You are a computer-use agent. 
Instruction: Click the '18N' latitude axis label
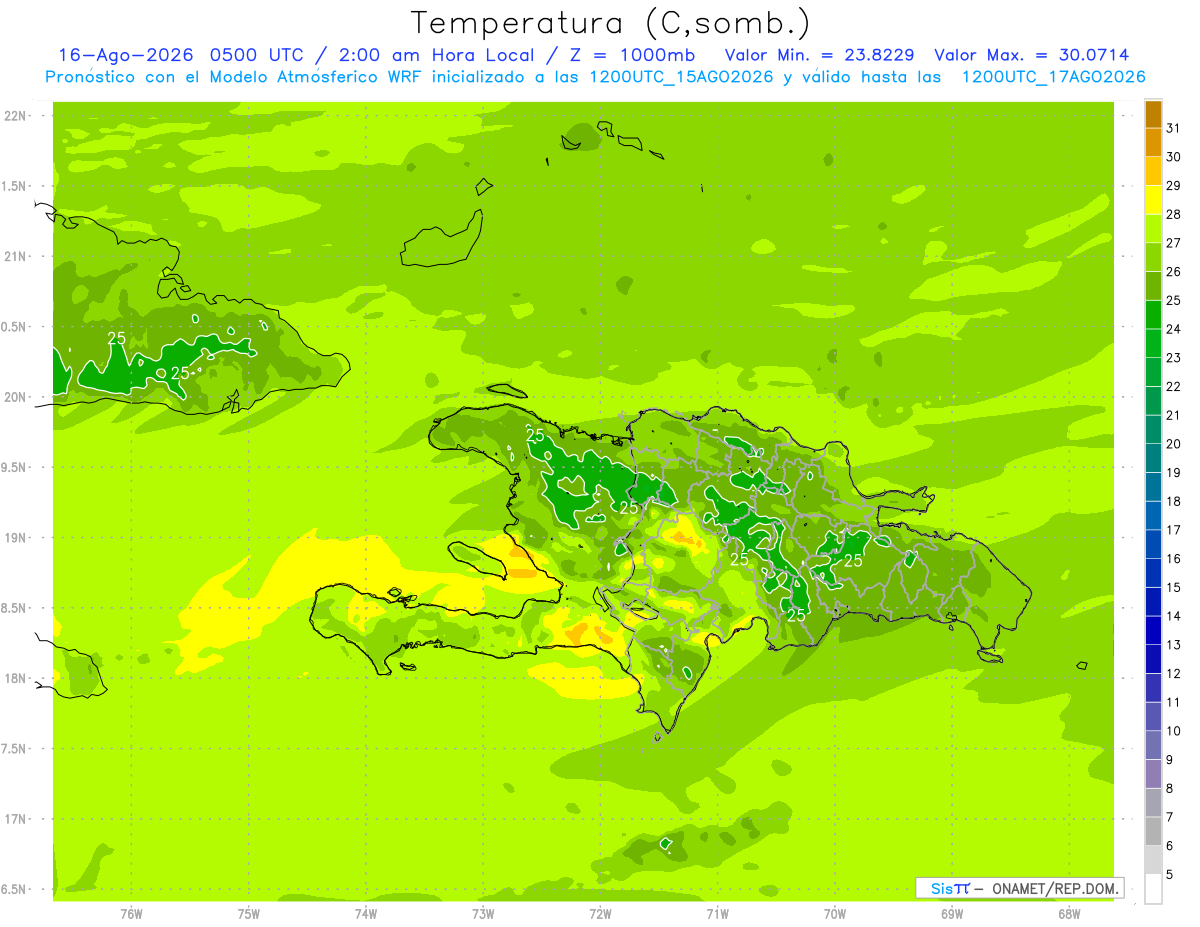(x=17, y=679)
